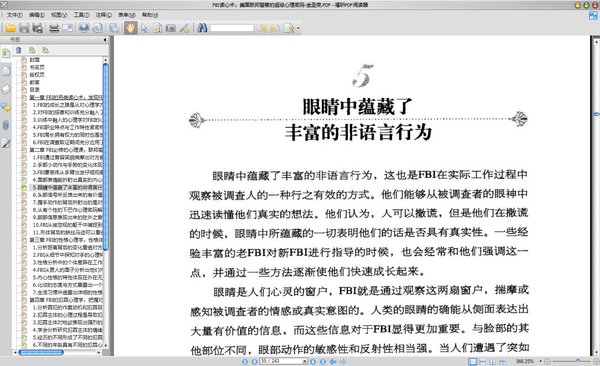Viewport: 600px width, 366px height.
Task: Select the Hand tool
Action: click(x=130, y=28)
